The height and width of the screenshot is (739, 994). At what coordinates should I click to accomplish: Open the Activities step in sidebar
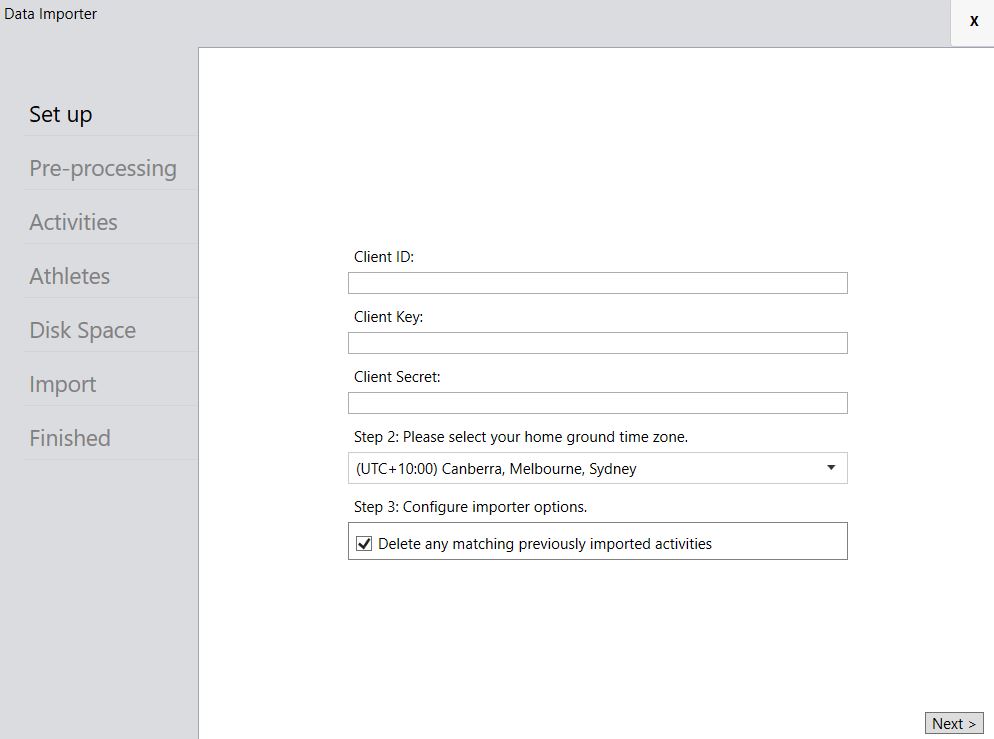(x=74, y=222)
